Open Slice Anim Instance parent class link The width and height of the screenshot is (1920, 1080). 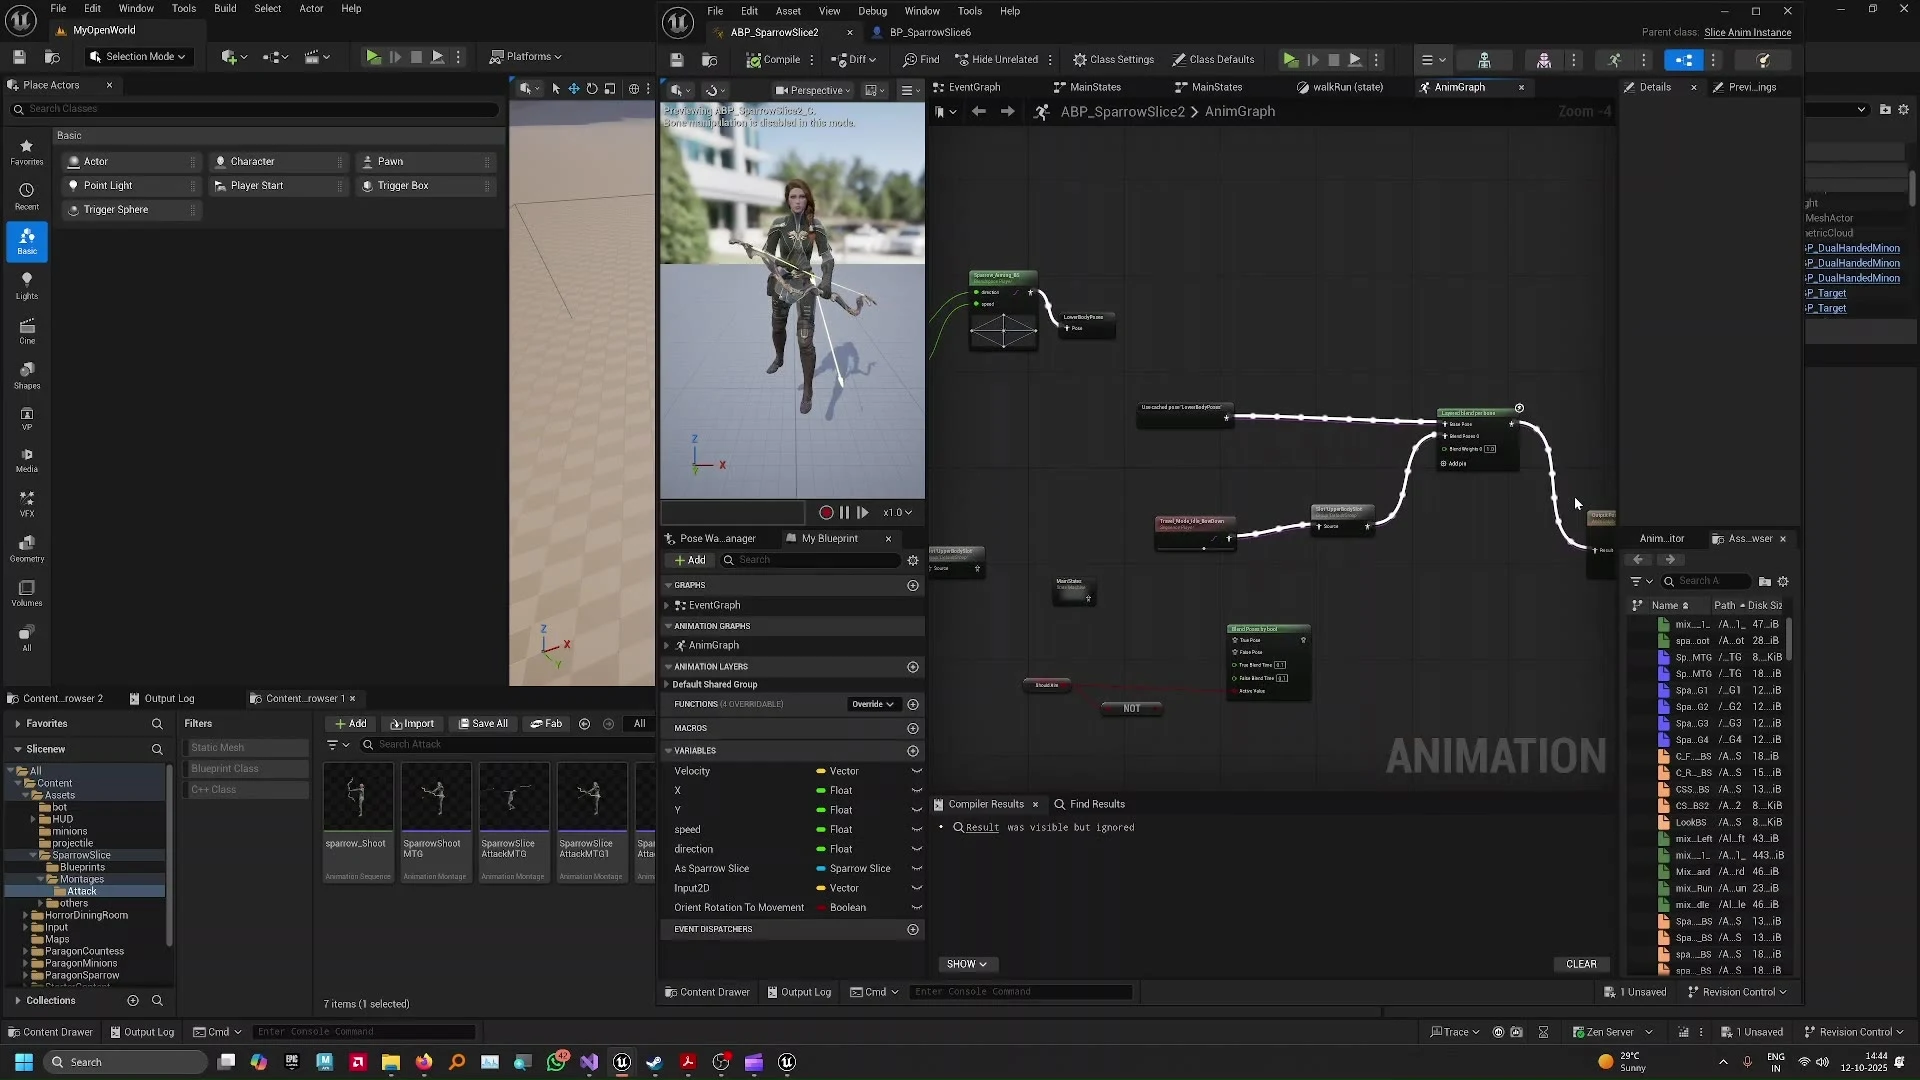coord(1747,33)
